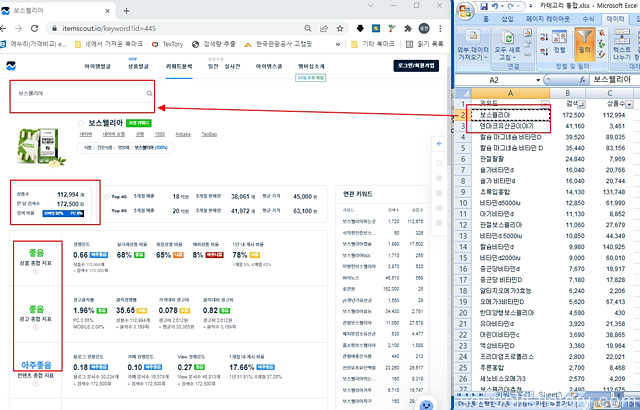This screenshot has height=410, width=640.
Task: Click info icon beside Top 40
Action: coord(107,197)
